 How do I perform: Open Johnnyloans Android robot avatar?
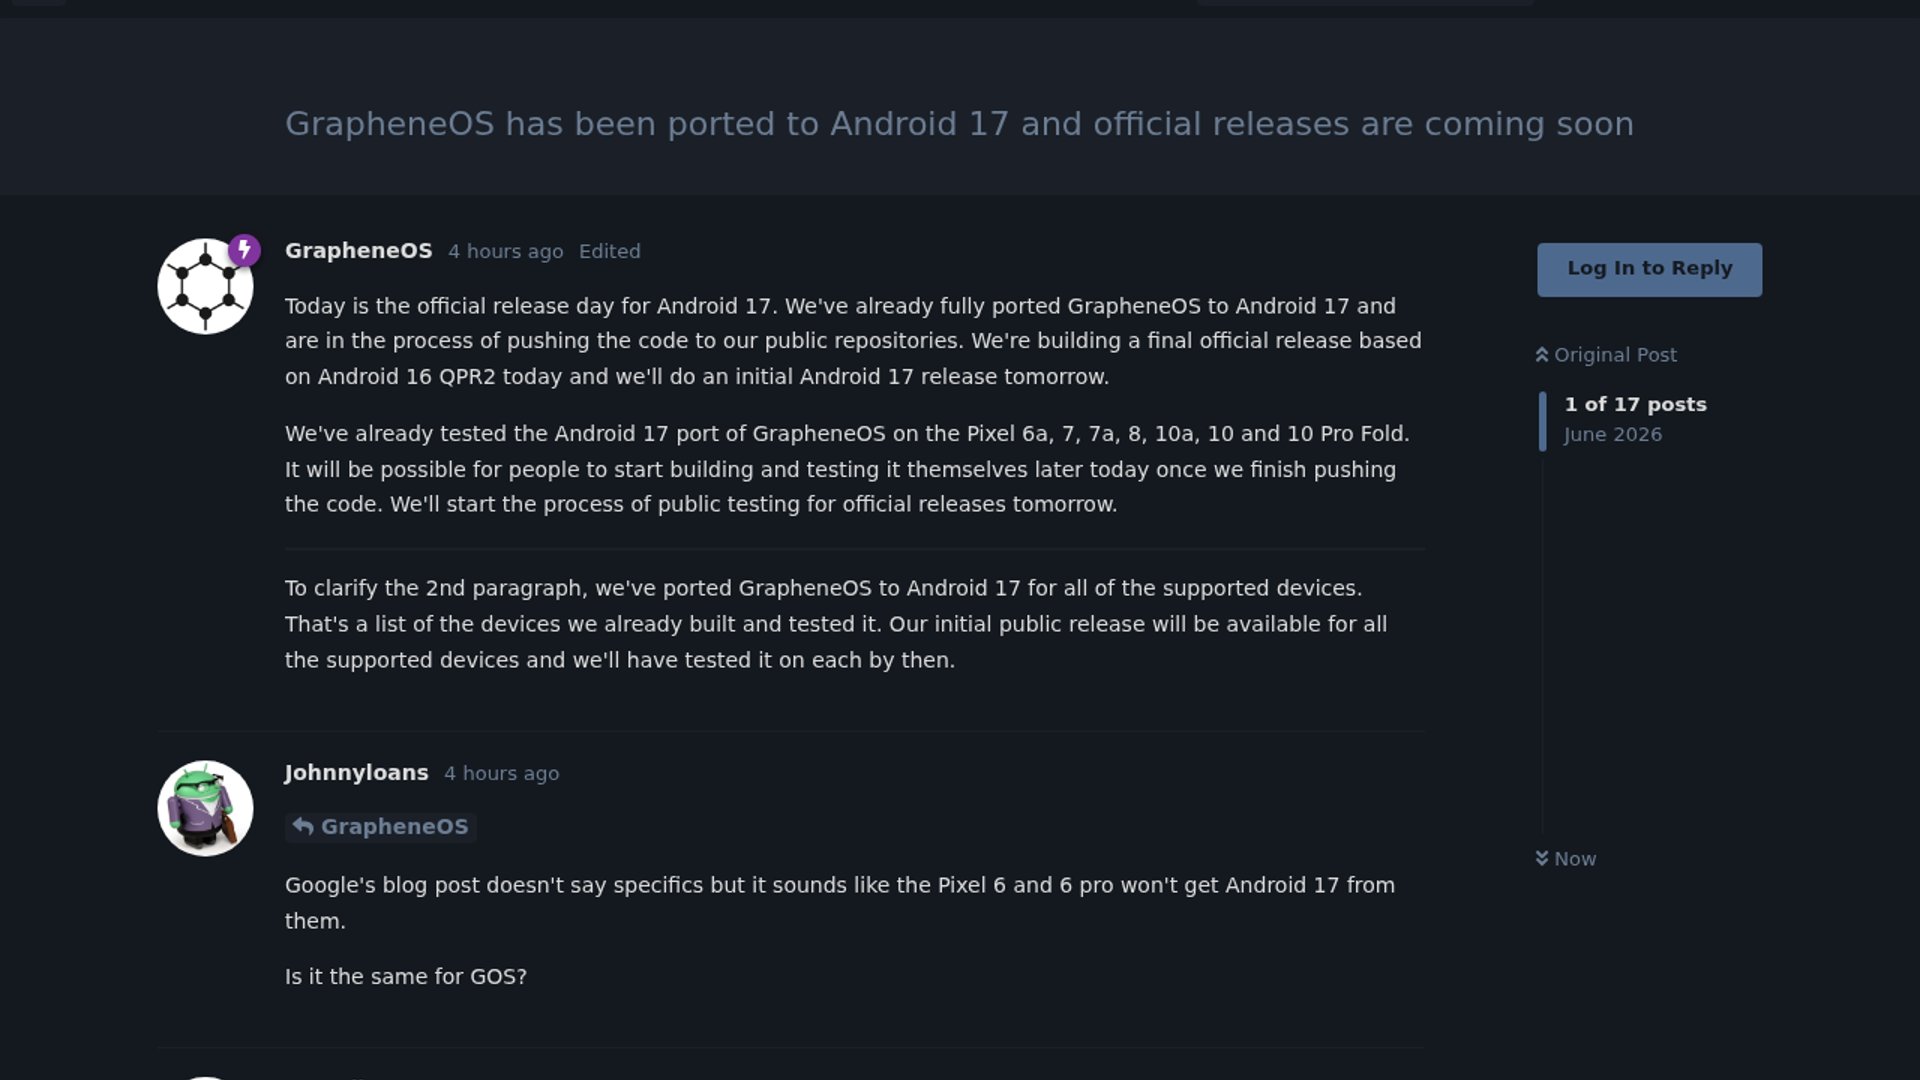[205, 808]
